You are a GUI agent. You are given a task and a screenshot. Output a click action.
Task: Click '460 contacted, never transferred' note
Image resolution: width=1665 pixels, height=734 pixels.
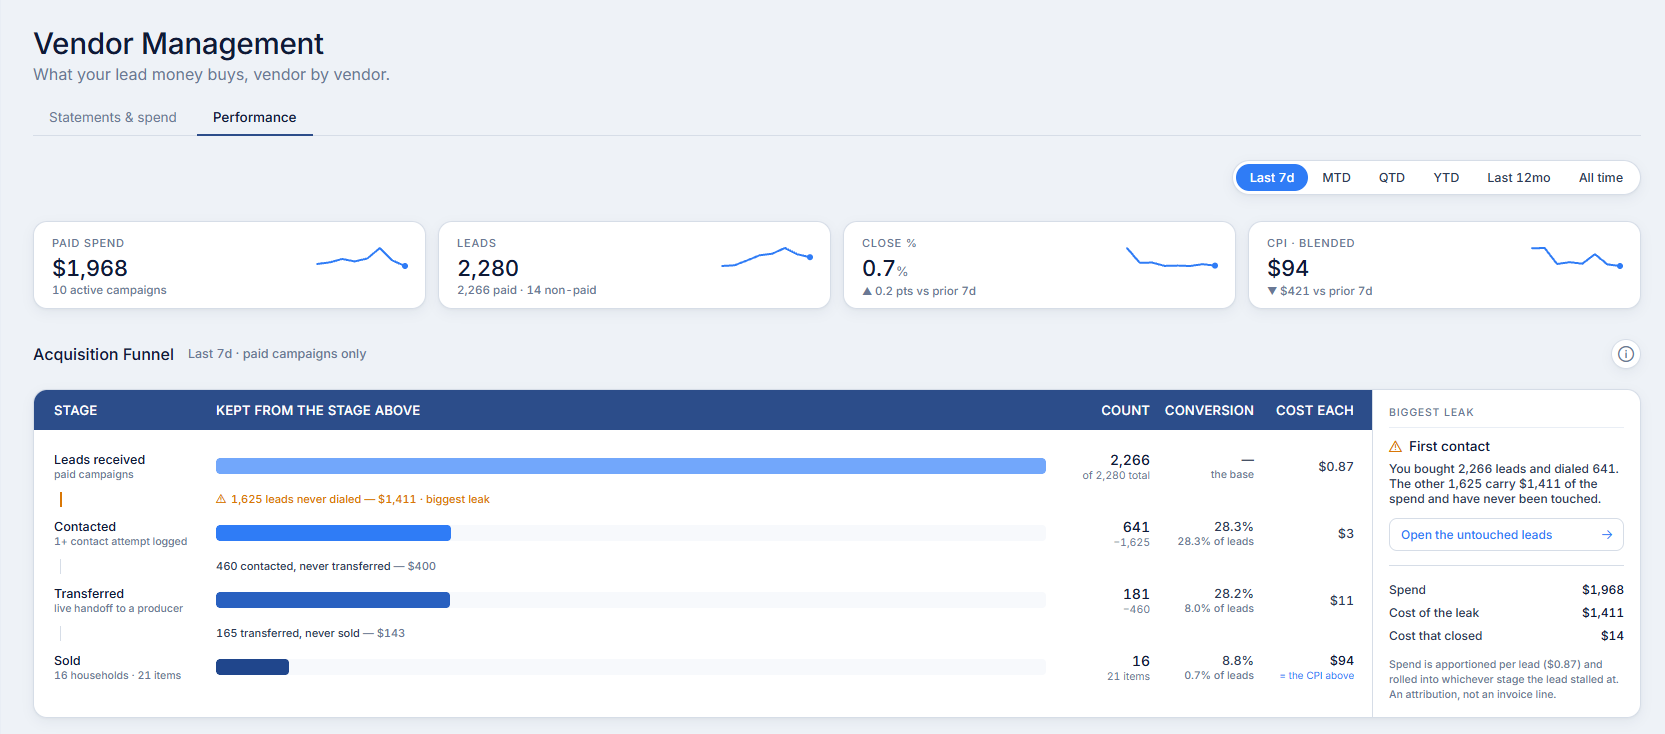pos(326,566)
